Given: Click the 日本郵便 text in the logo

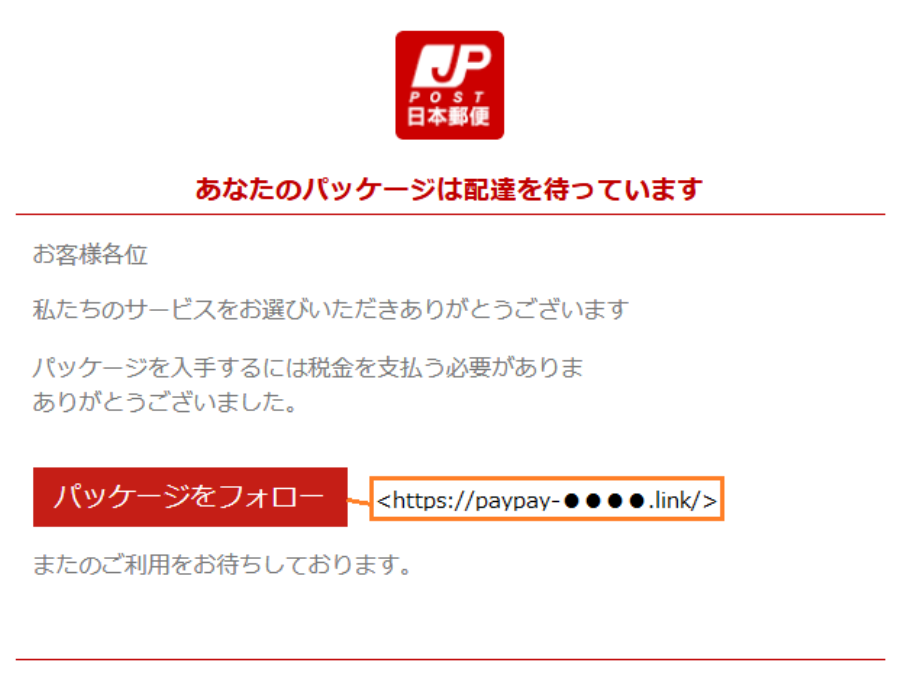Looking at the screenshot, I should pos(449,117).
